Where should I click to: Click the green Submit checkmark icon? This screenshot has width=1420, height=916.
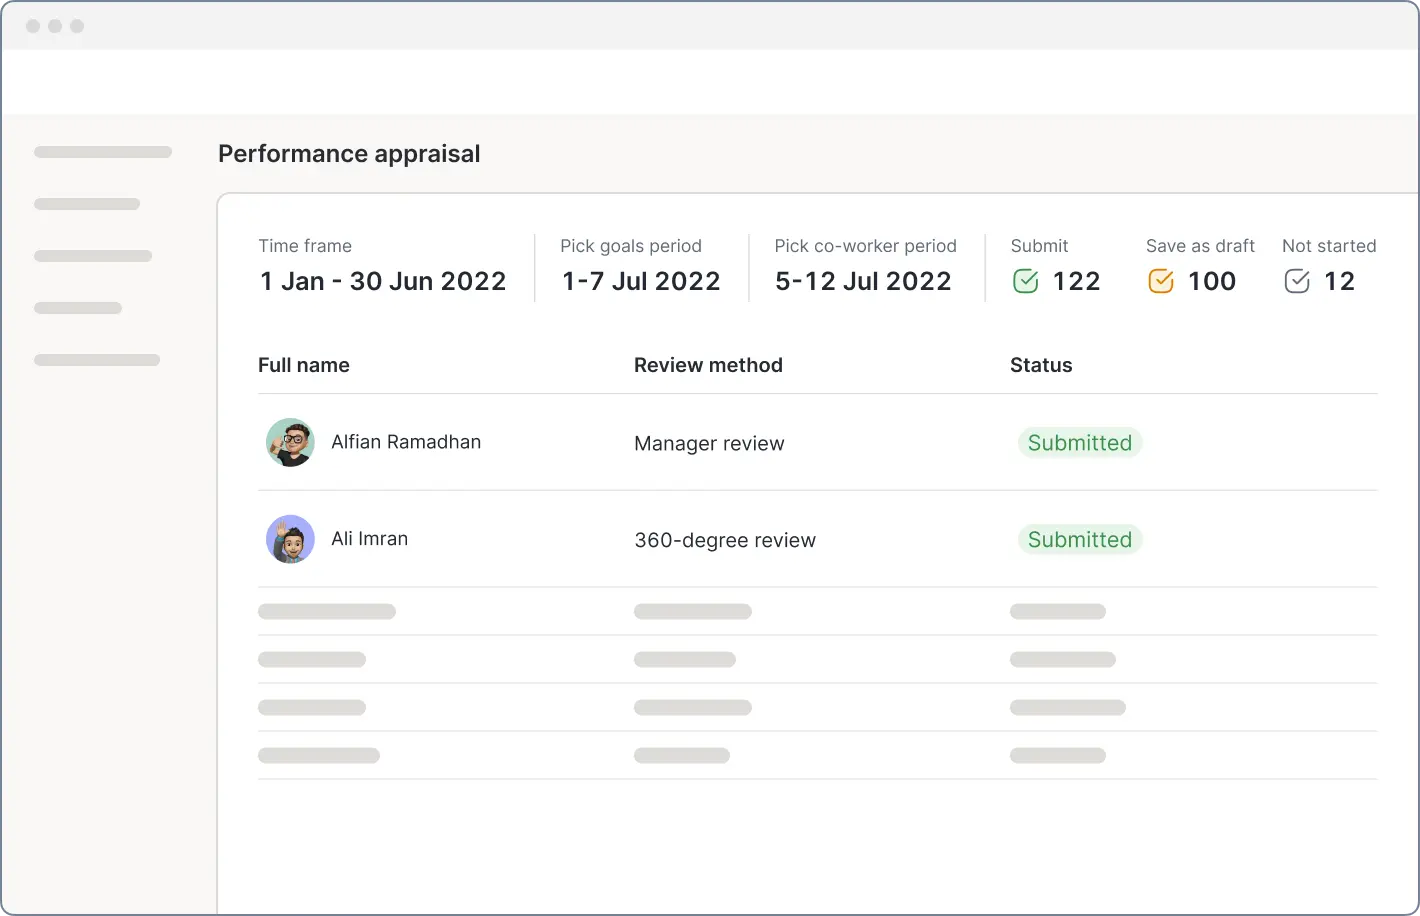coord(1026,282)
